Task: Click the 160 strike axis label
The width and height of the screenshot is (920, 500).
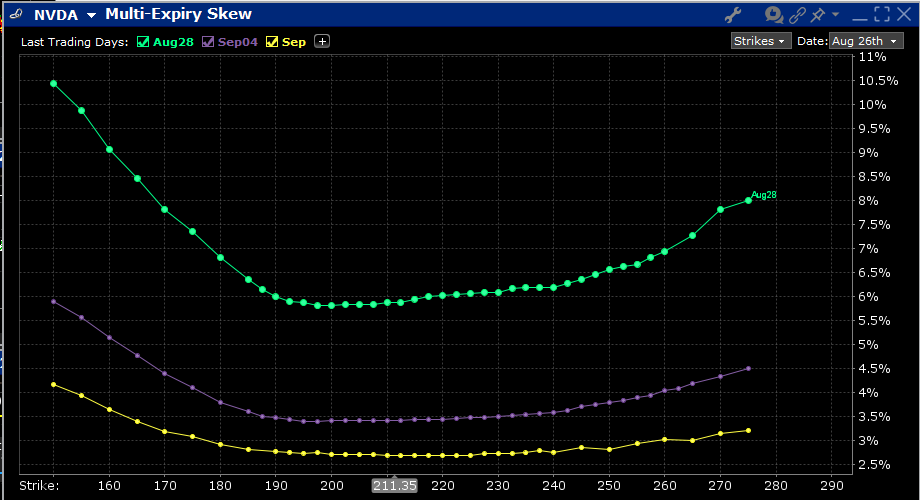Action: pos(109,486)
